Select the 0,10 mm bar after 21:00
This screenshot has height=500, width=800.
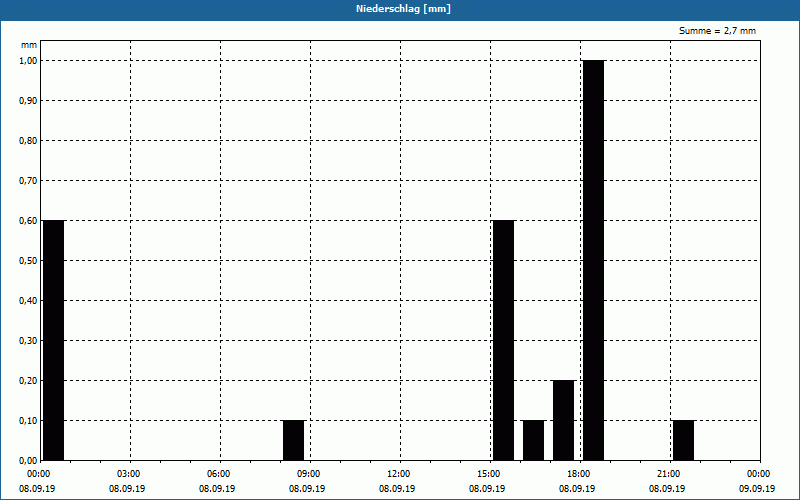coord(684,440)
